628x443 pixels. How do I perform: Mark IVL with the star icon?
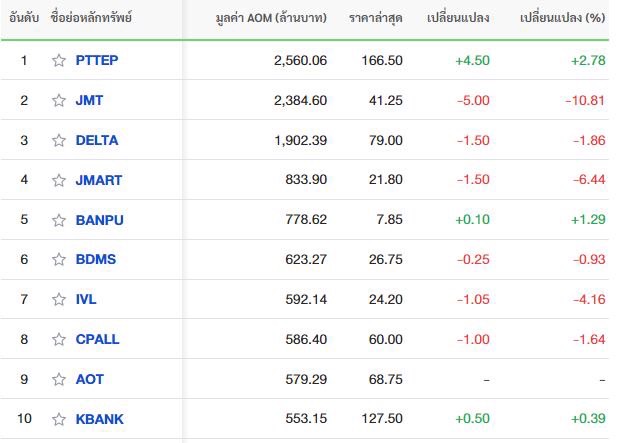(59, 299)
